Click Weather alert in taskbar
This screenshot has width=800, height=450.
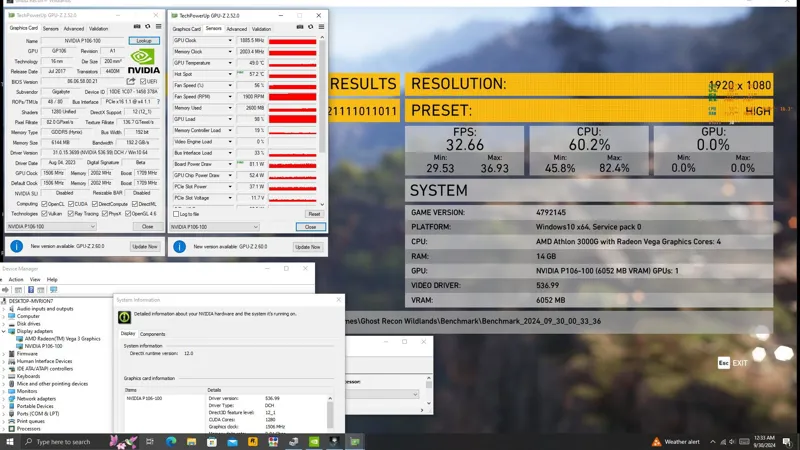pos(676,442)
